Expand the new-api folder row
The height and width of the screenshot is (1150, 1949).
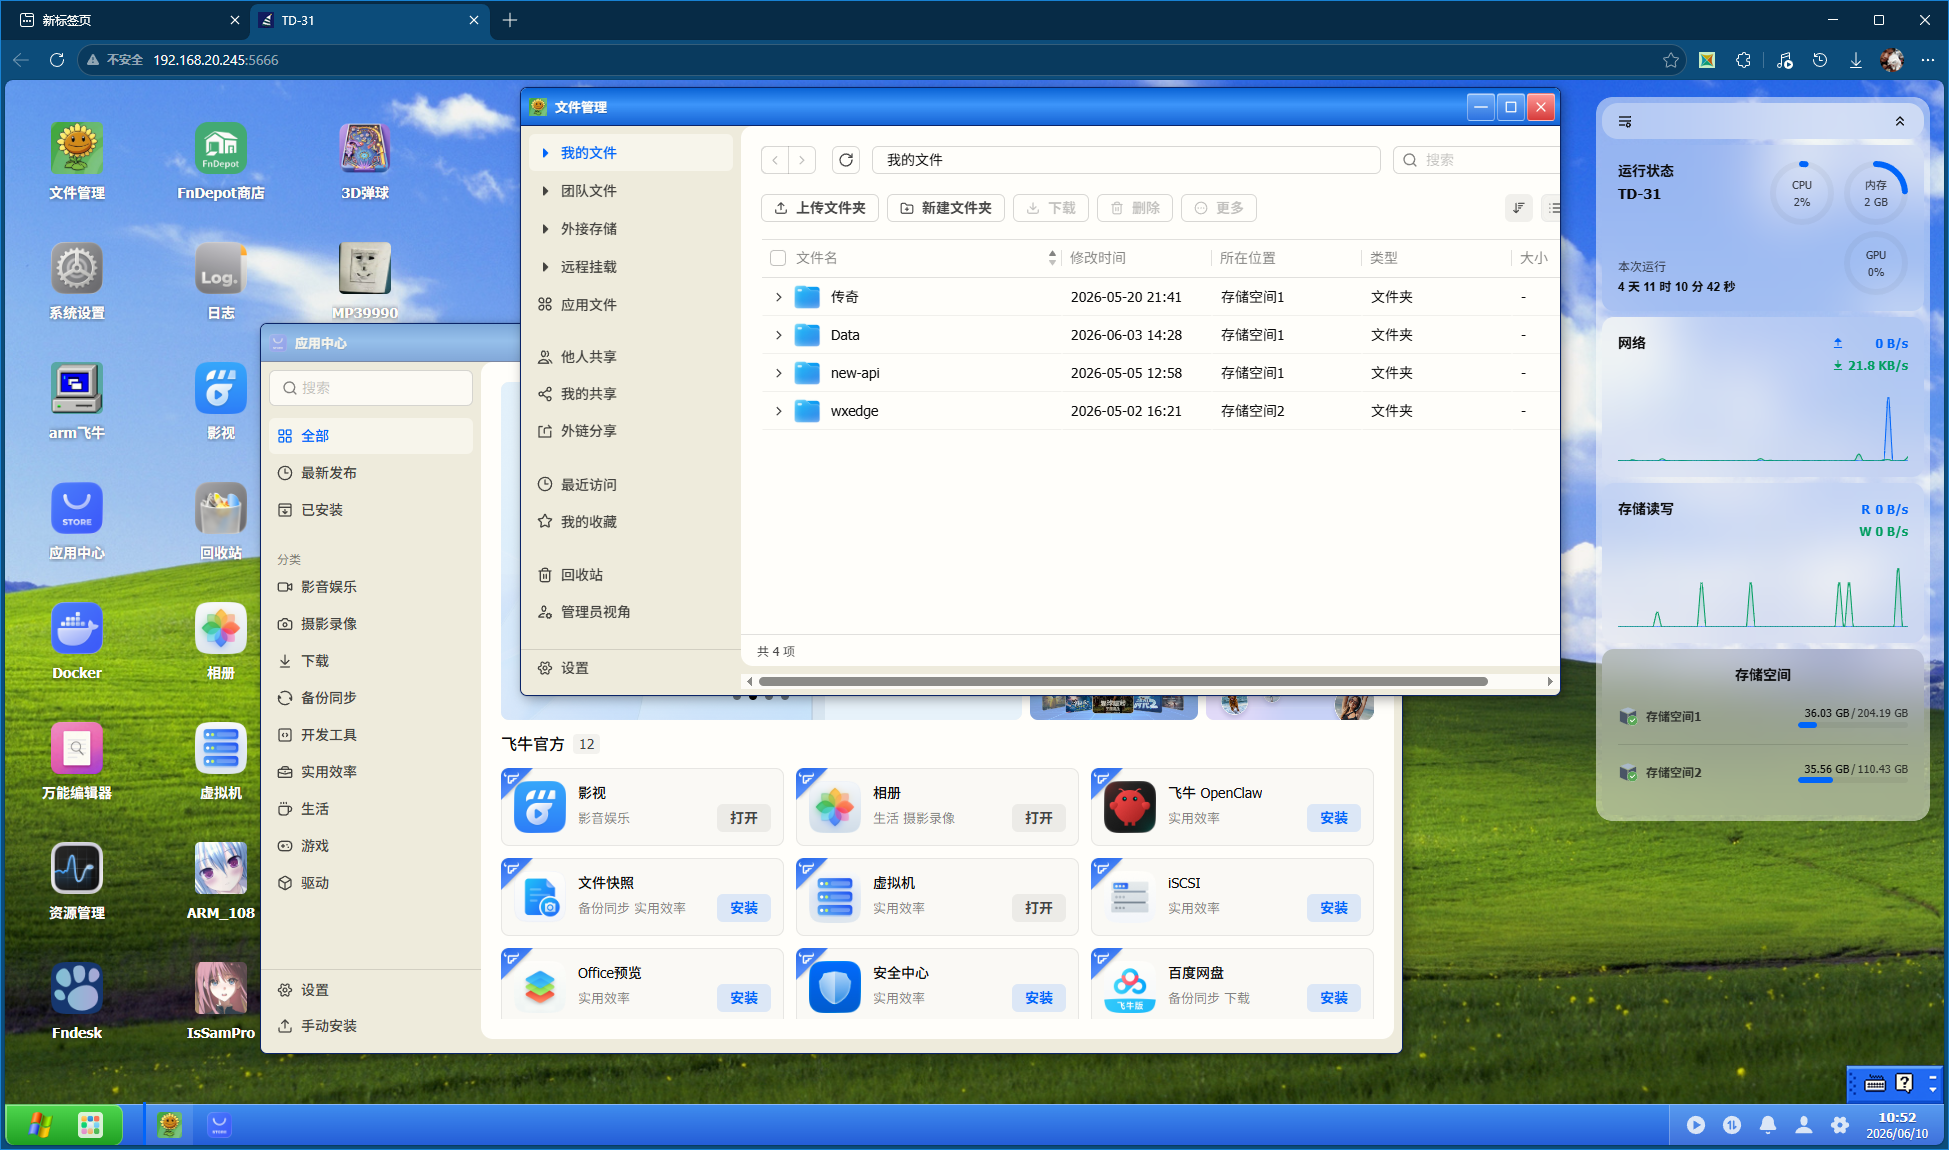point(779,373)
